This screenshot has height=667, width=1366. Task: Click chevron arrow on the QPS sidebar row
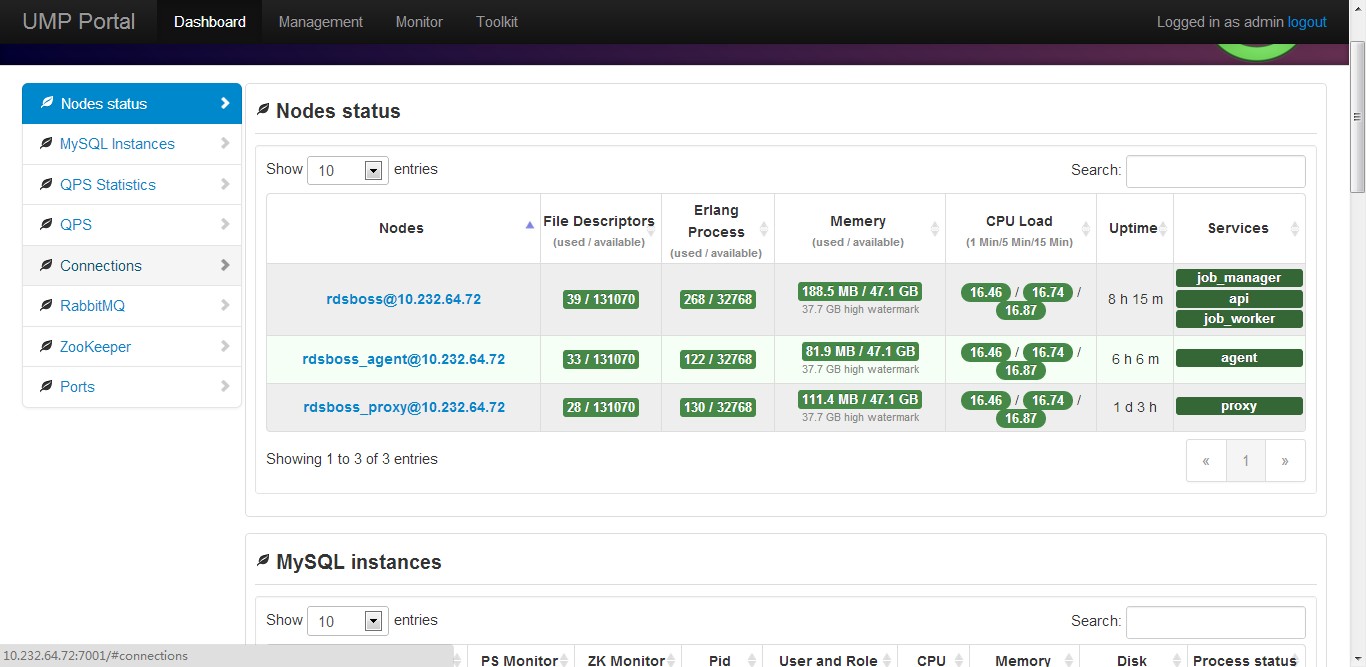[225, 224]
